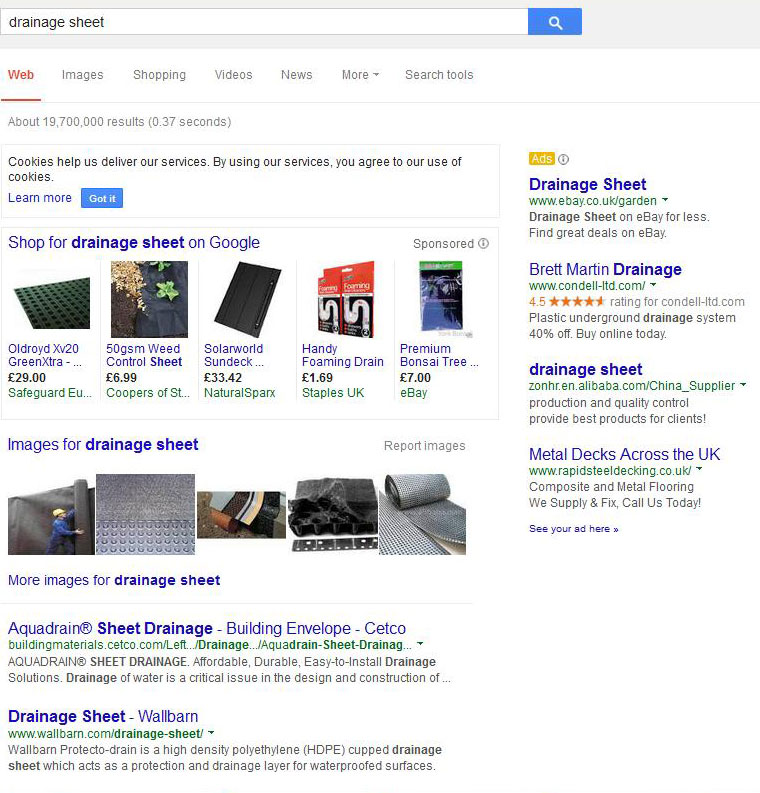
Task: Click More images for drainage sheet link
Action: point(114,580)
